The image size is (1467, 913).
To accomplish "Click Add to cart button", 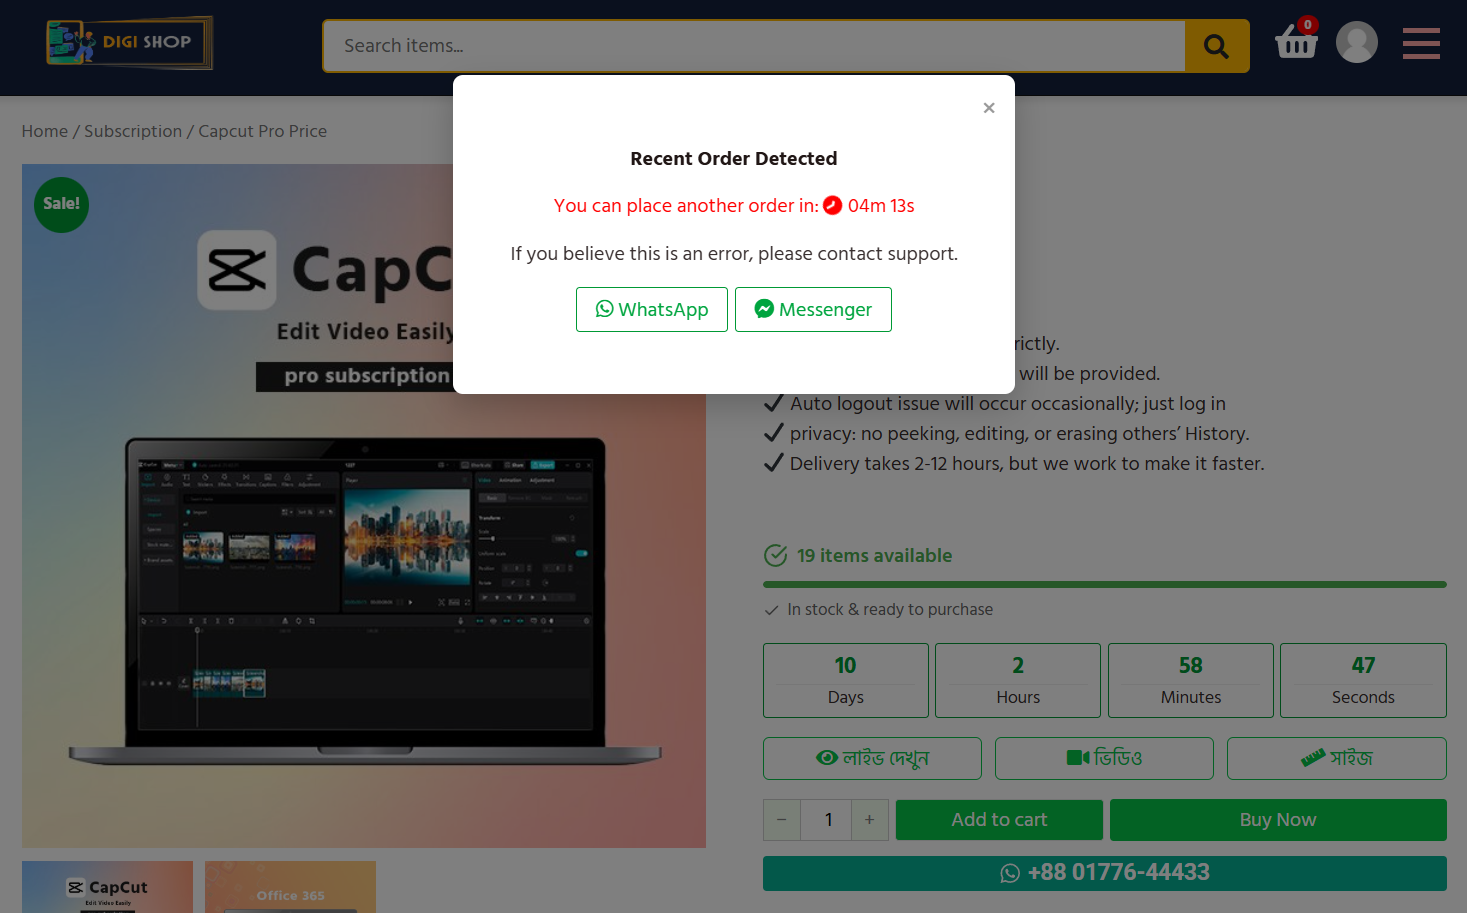I will click(x=998, y=820).
